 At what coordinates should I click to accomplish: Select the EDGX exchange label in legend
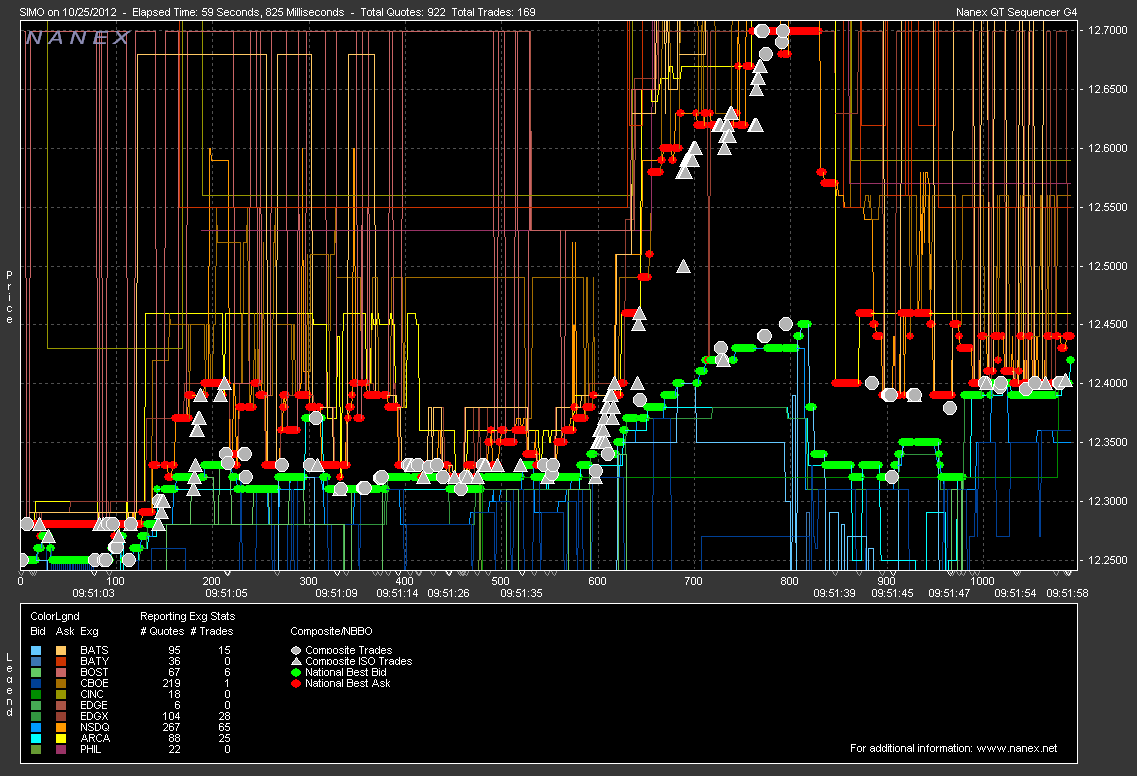click(x=95, y=716)
